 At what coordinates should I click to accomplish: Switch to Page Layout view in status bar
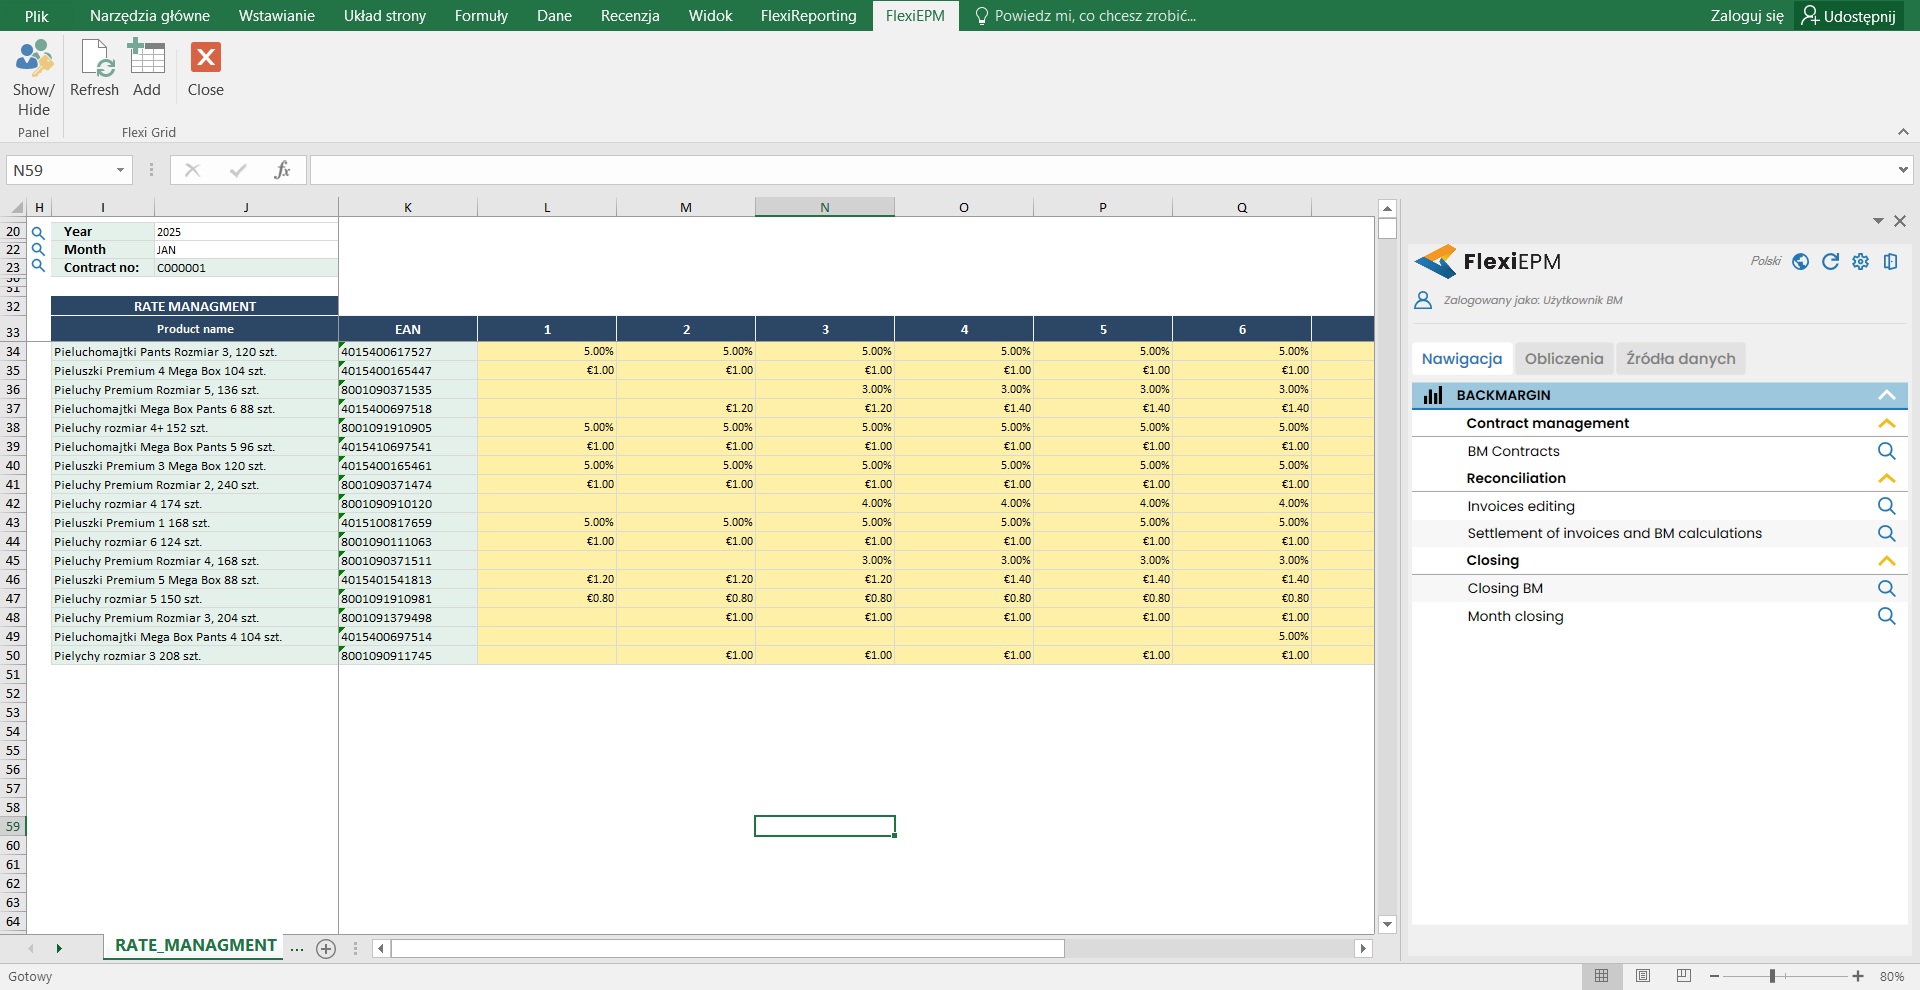(x=1643, y=976)
